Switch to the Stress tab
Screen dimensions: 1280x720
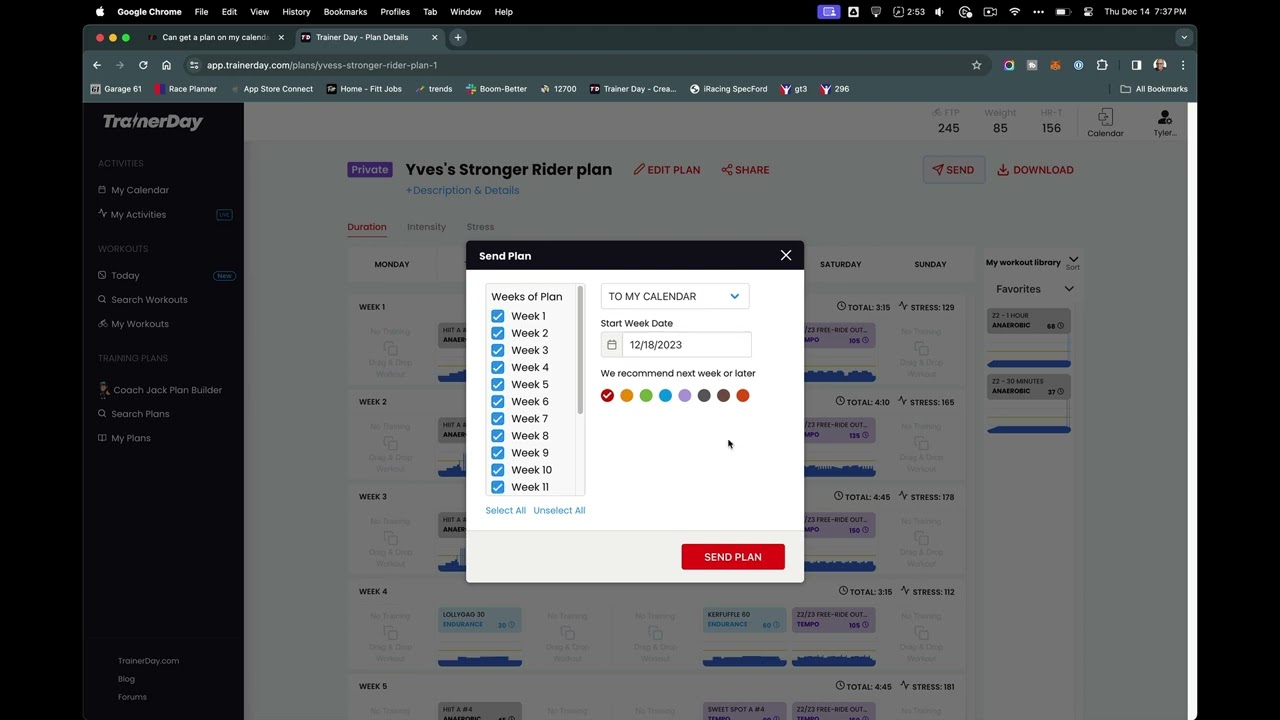point(480,227)
